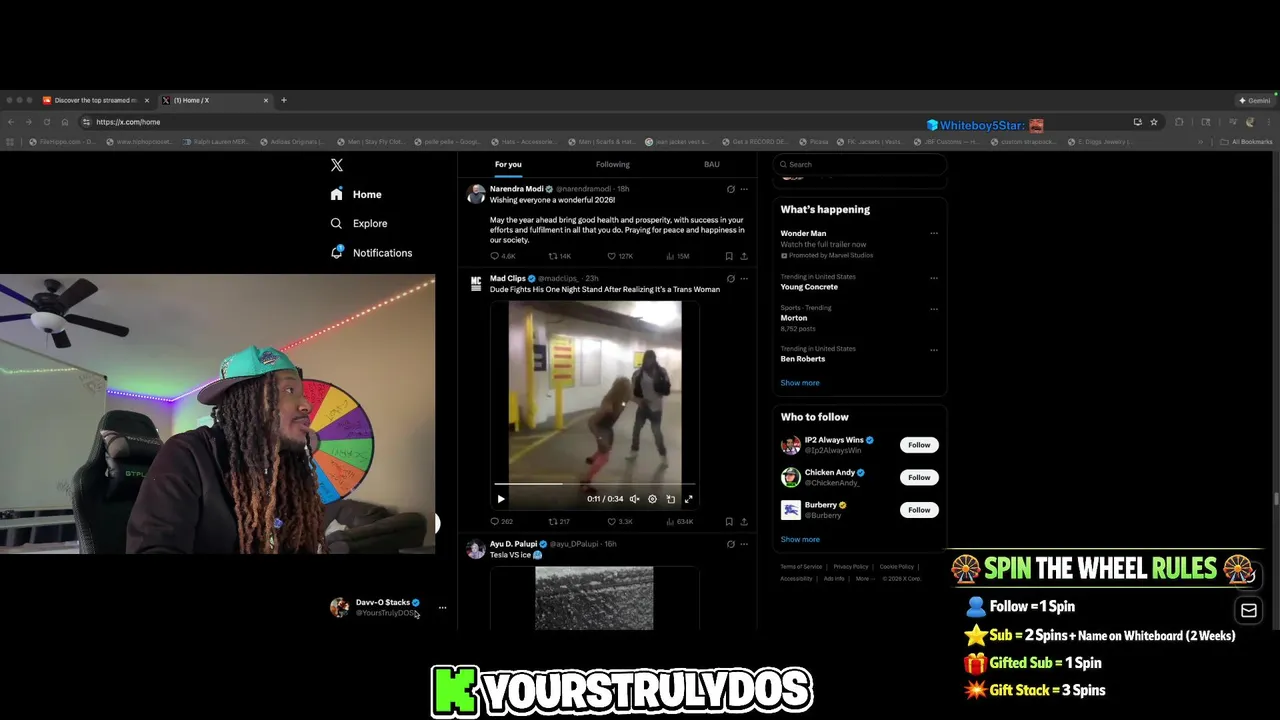The image size is (1280, 720).
Task: Open more options on Mad Clips post
Action: [x=744, y=279]
